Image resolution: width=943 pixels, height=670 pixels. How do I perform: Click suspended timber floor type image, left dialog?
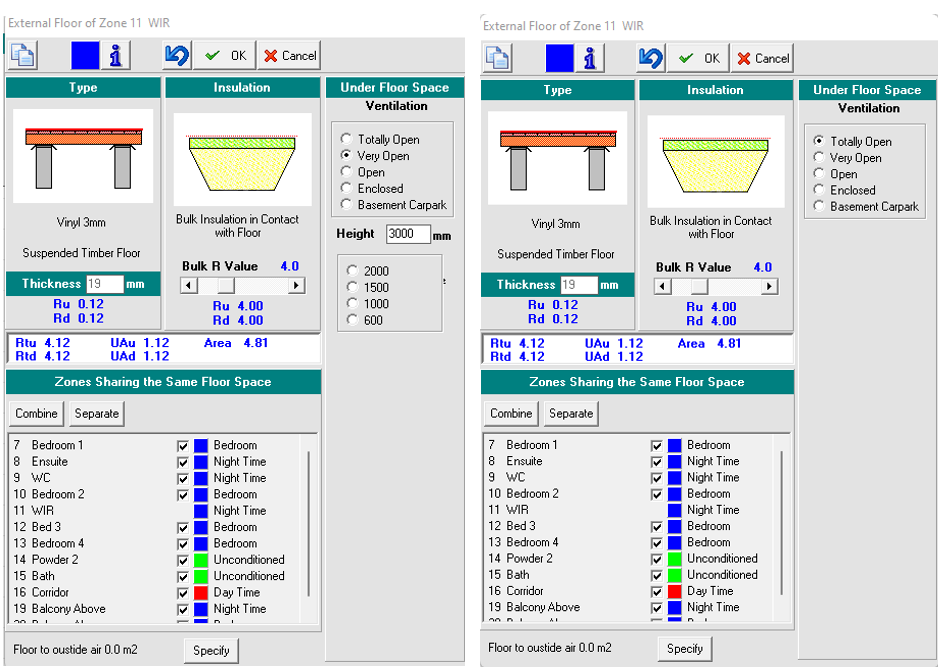pyautogui.click(x=83, y=155)
